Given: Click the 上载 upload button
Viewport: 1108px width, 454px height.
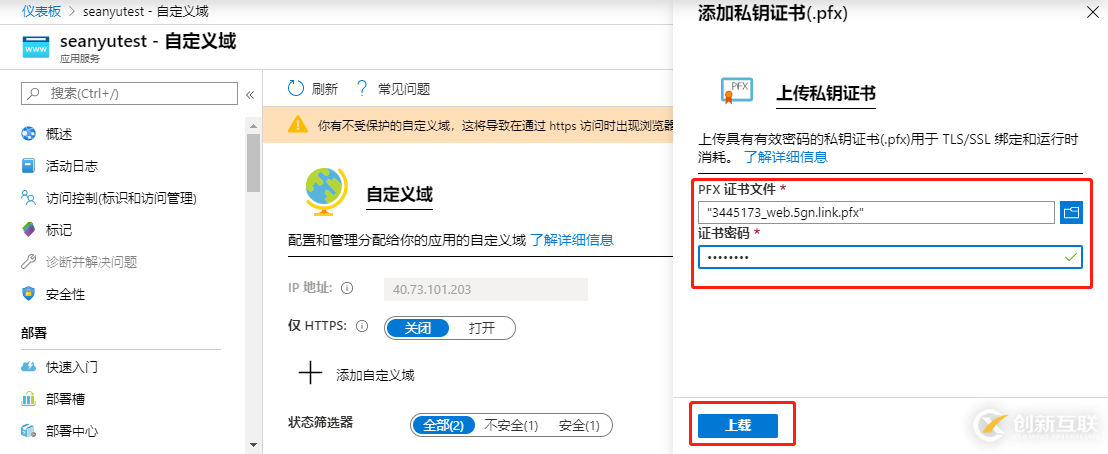Looking at the screenshot, I should [x=738, y=426].
